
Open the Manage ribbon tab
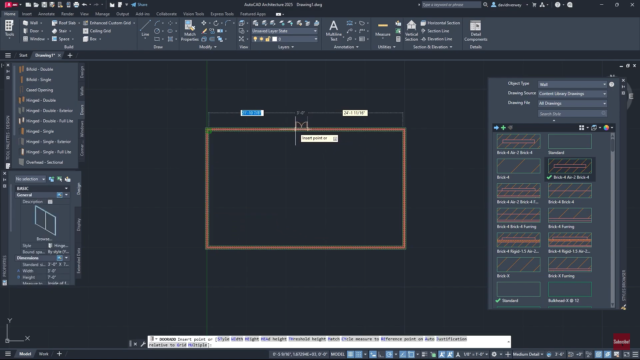coord(102,14)
